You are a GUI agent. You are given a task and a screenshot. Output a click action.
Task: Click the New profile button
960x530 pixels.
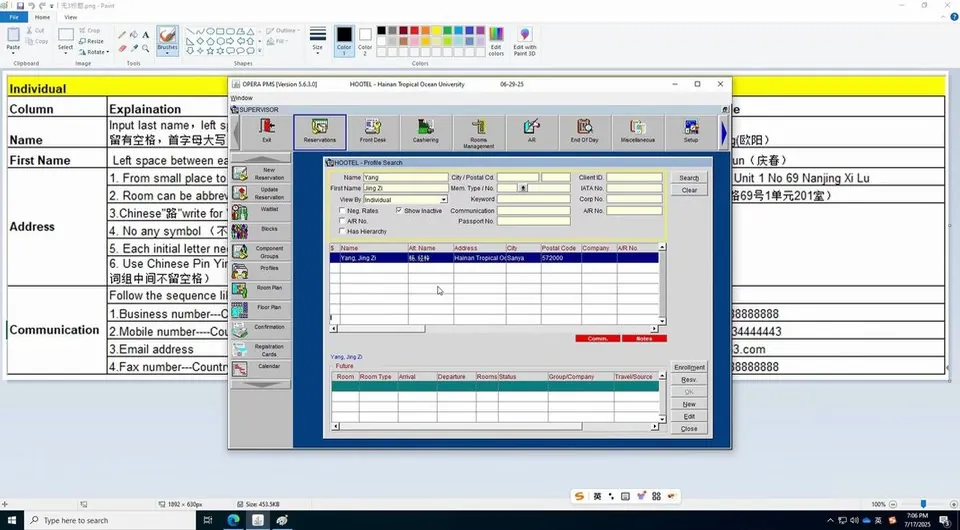689,404
